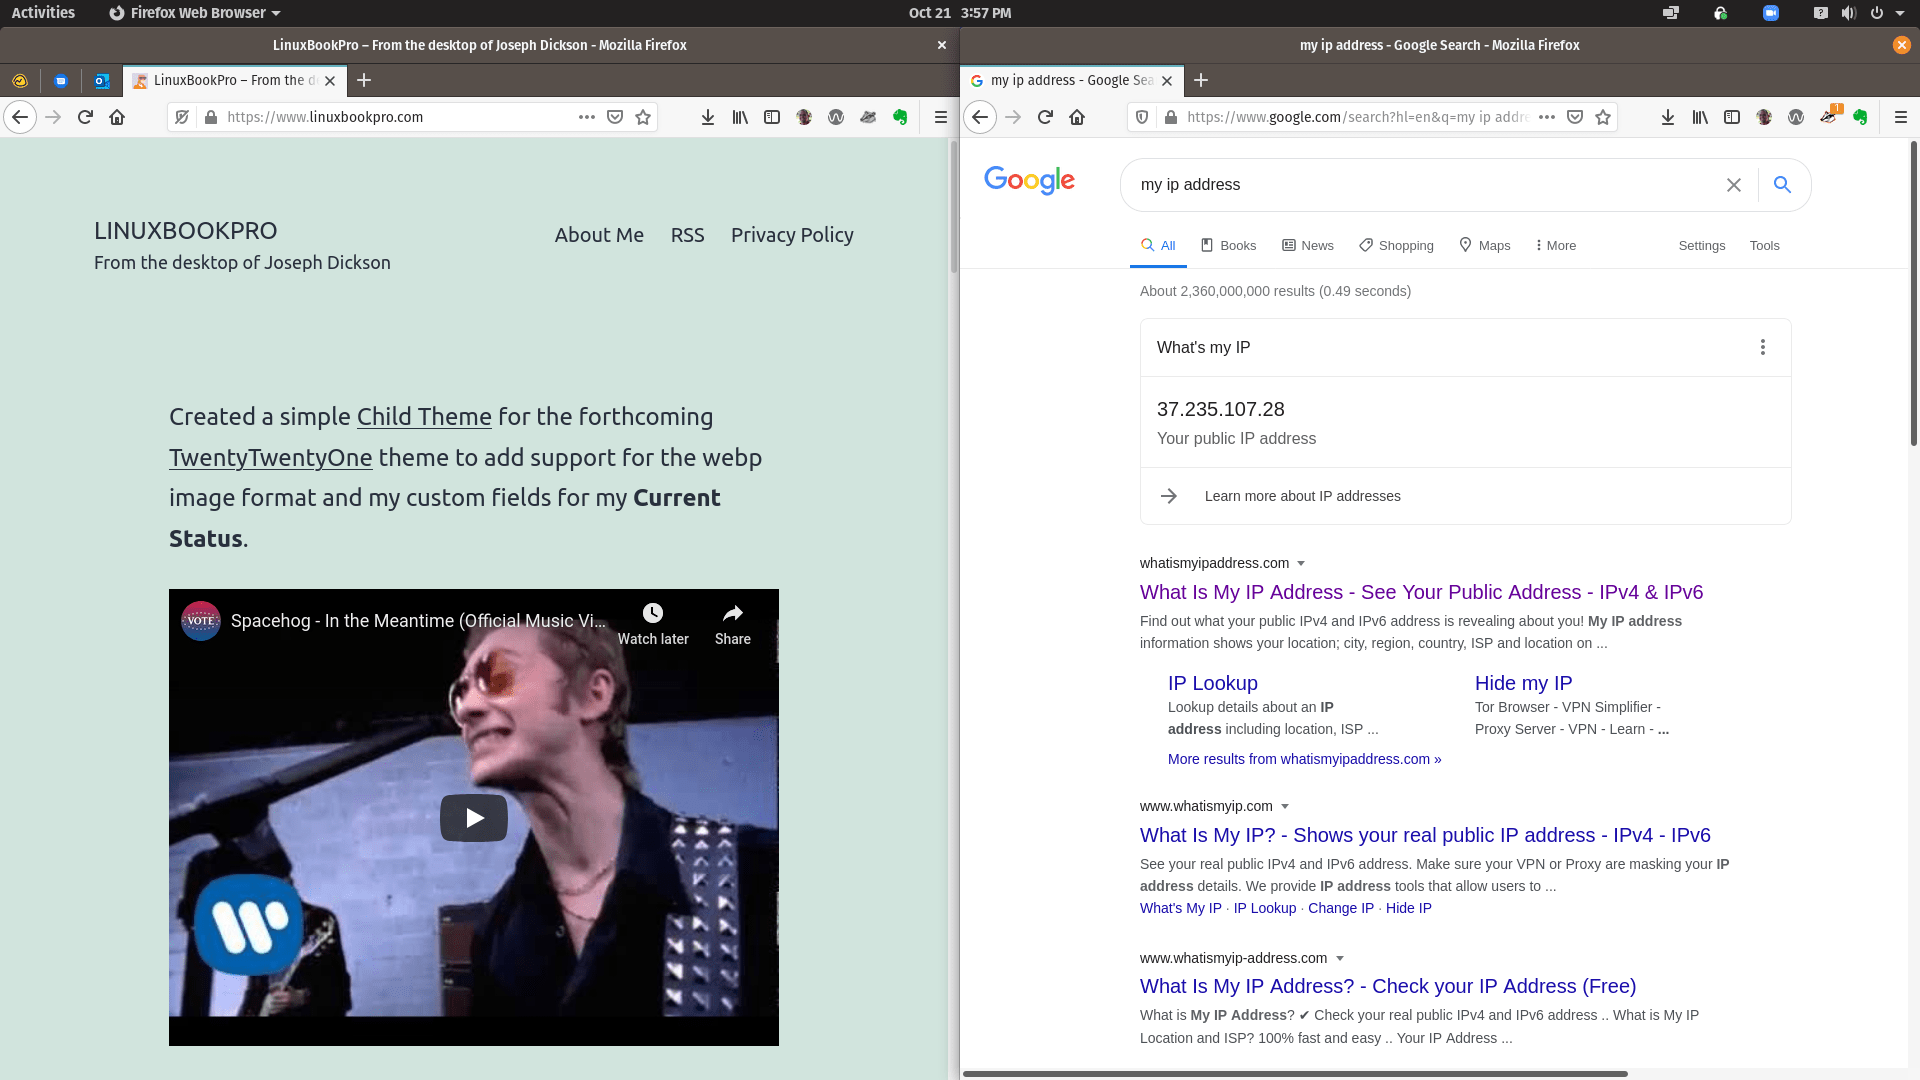Open the clock and calendar menu

click(959, 13)
